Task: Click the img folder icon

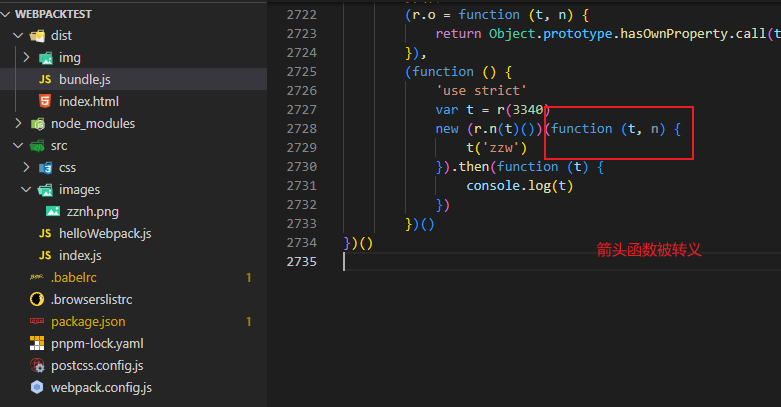Action: 45,58
